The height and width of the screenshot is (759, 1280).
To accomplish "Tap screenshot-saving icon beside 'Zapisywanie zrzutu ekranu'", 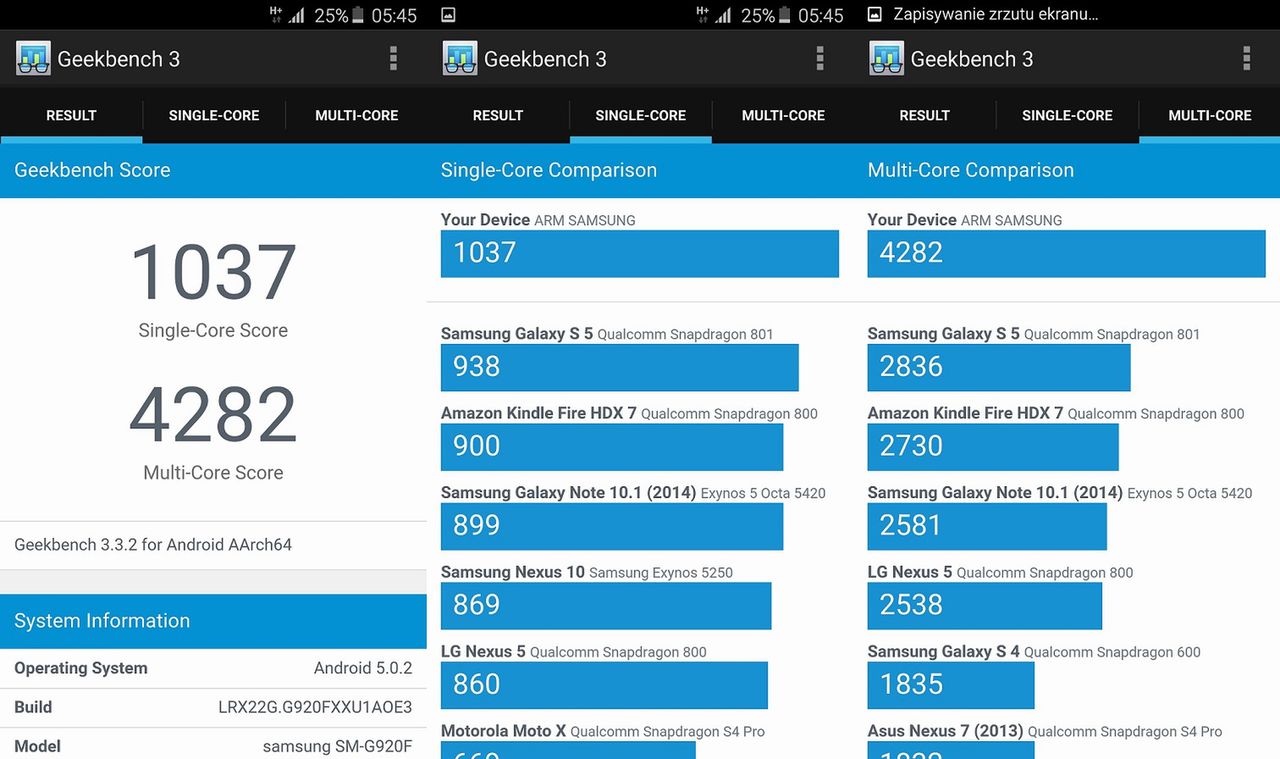I will click(x=875, y=14).
